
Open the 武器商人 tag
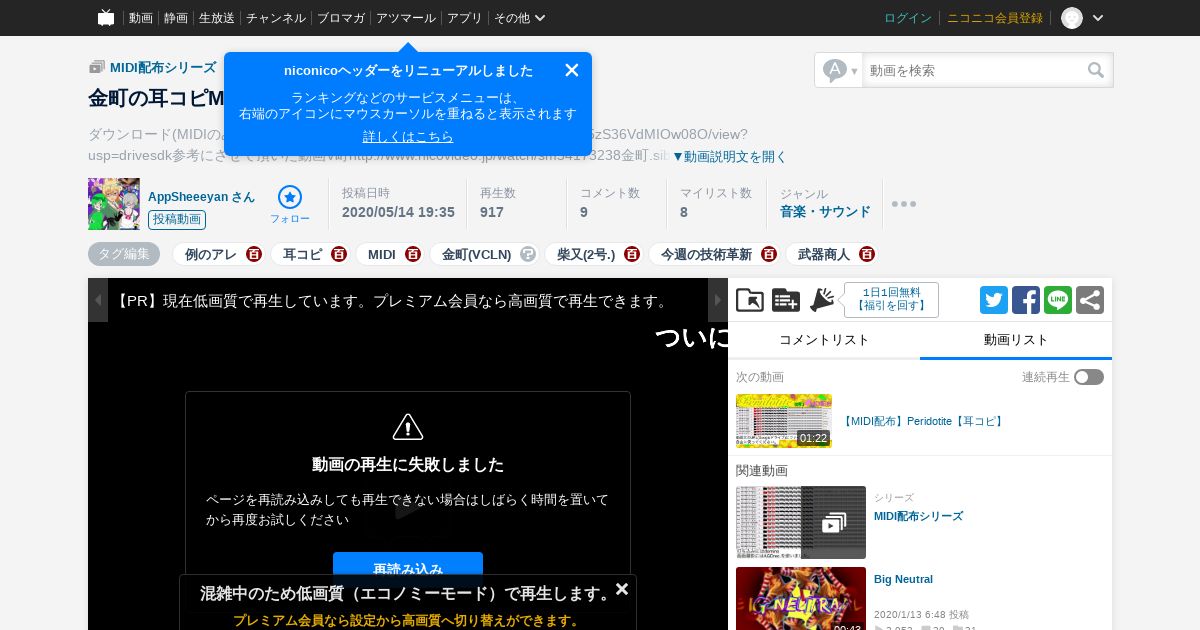(824, 254)
